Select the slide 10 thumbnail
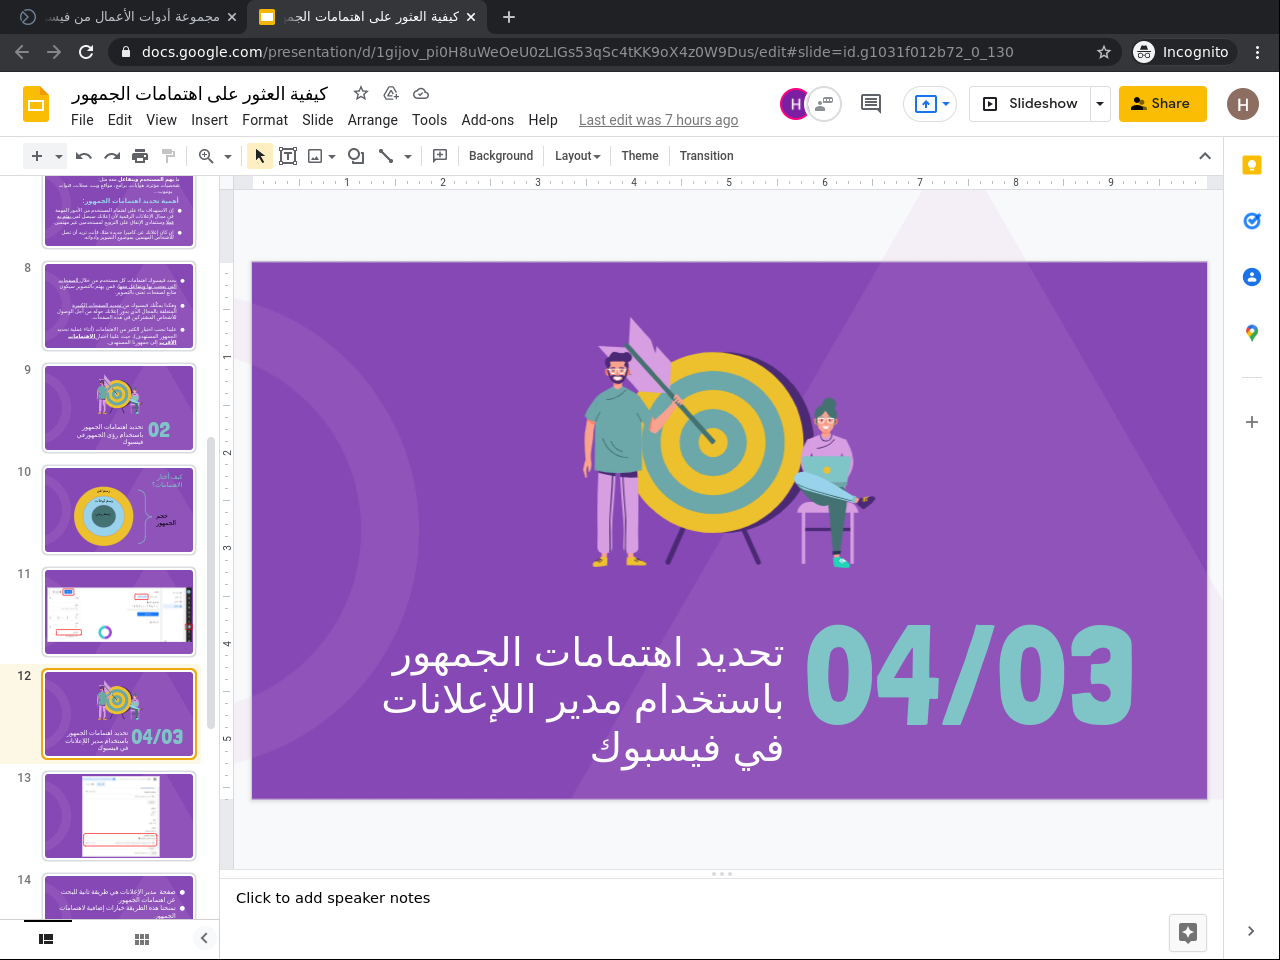Image resolution: width=1280 pixels, height=960 pixels. (119, 510)
